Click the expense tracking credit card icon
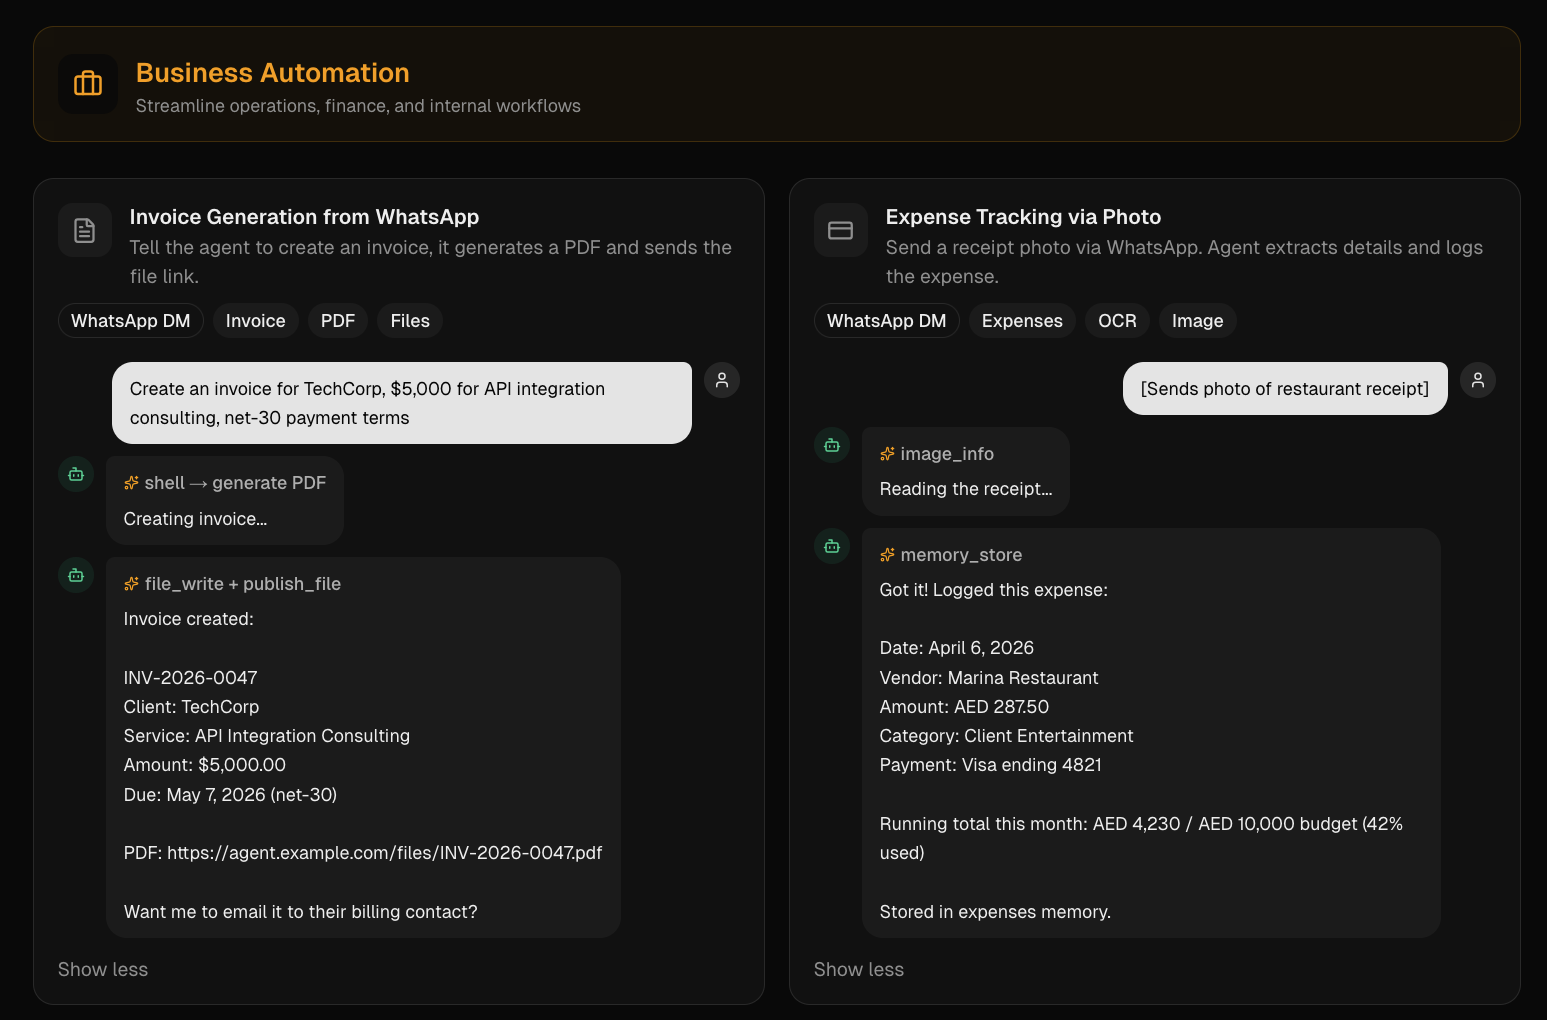This screenshot has width=1547, height=1020. (841, 231)
